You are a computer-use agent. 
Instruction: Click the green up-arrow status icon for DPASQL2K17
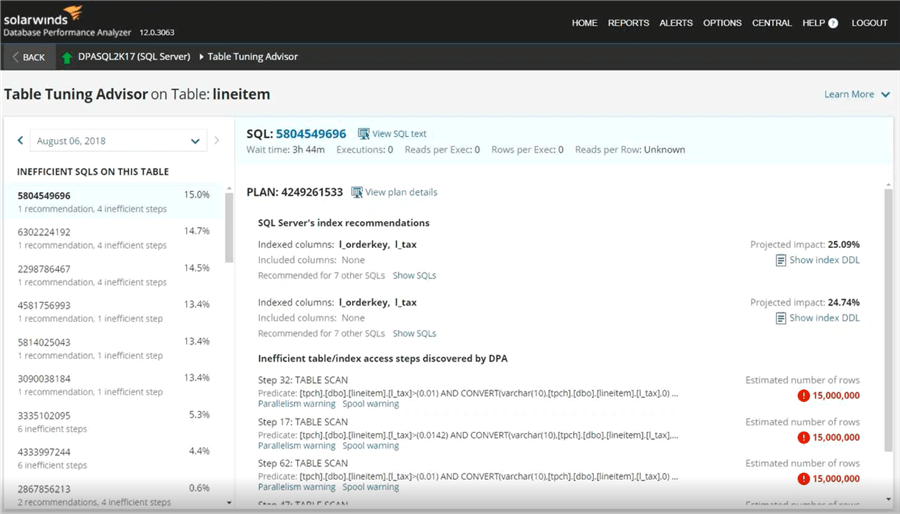tap(67, 57)
